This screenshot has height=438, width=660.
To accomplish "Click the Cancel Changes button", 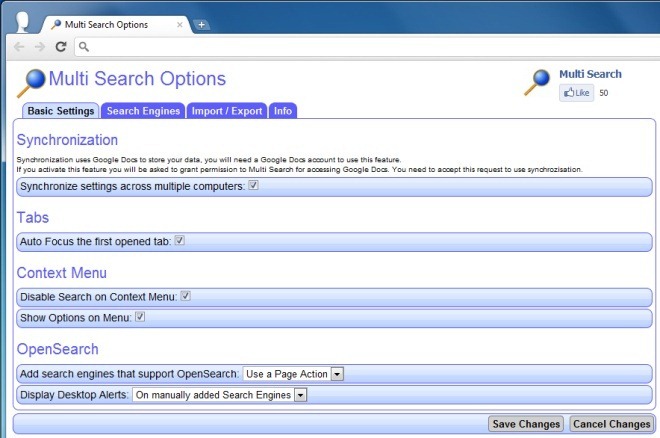I will point(611,424).
